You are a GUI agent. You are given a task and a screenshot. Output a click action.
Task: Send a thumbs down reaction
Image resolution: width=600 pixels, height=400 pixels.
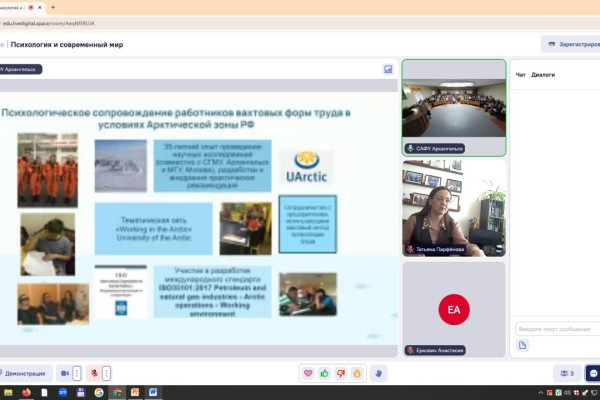341,373
